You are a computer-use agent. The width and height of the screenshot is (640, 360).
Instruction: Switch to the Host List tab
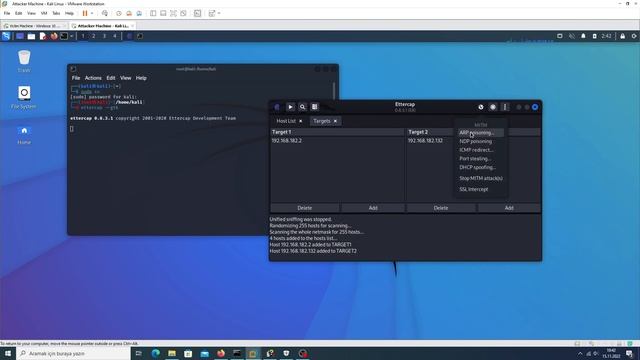(x=286, y=121)
